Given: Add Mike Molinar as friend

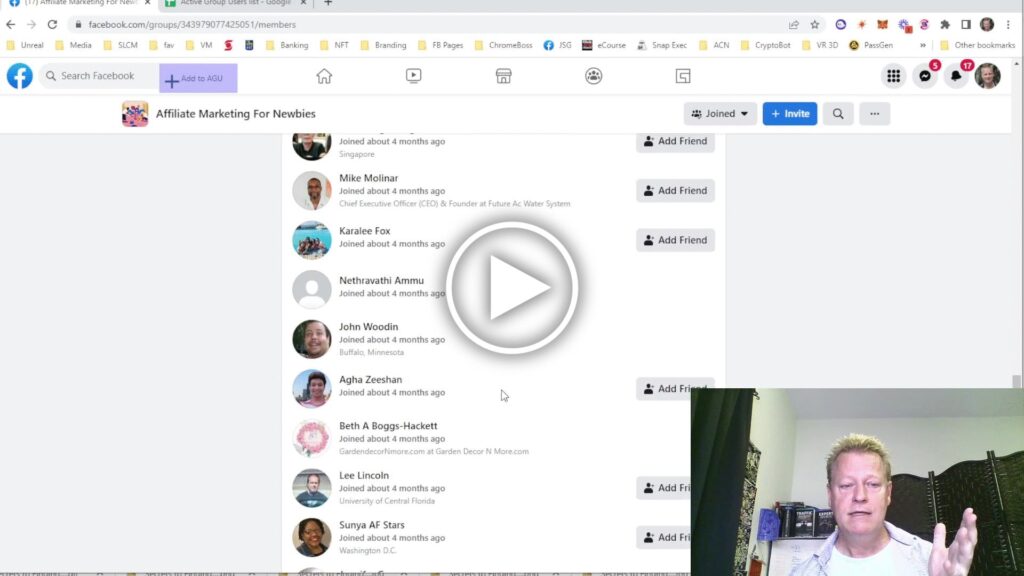Looking at the screenshot, I should click(x=675, y=191).
